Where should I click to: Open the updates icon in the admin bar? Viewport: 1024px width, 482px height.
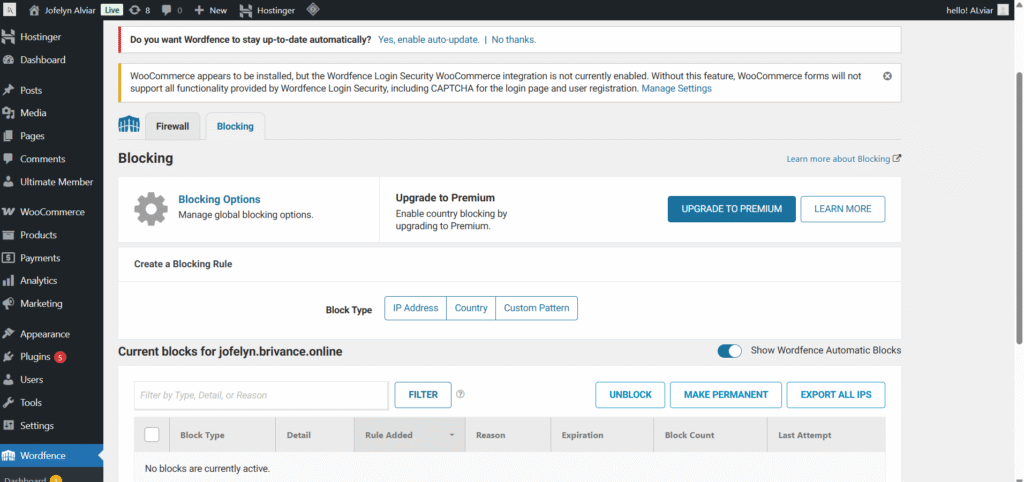point(139,10)
